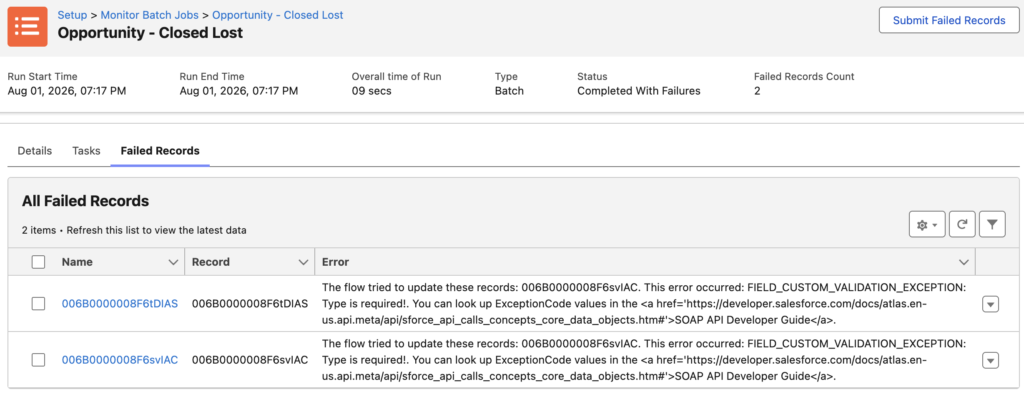The width and height of the screenshot is (1024, 394).
Task: Open row actions menu for 006B0000008F6svIAC
Action: 991,360
